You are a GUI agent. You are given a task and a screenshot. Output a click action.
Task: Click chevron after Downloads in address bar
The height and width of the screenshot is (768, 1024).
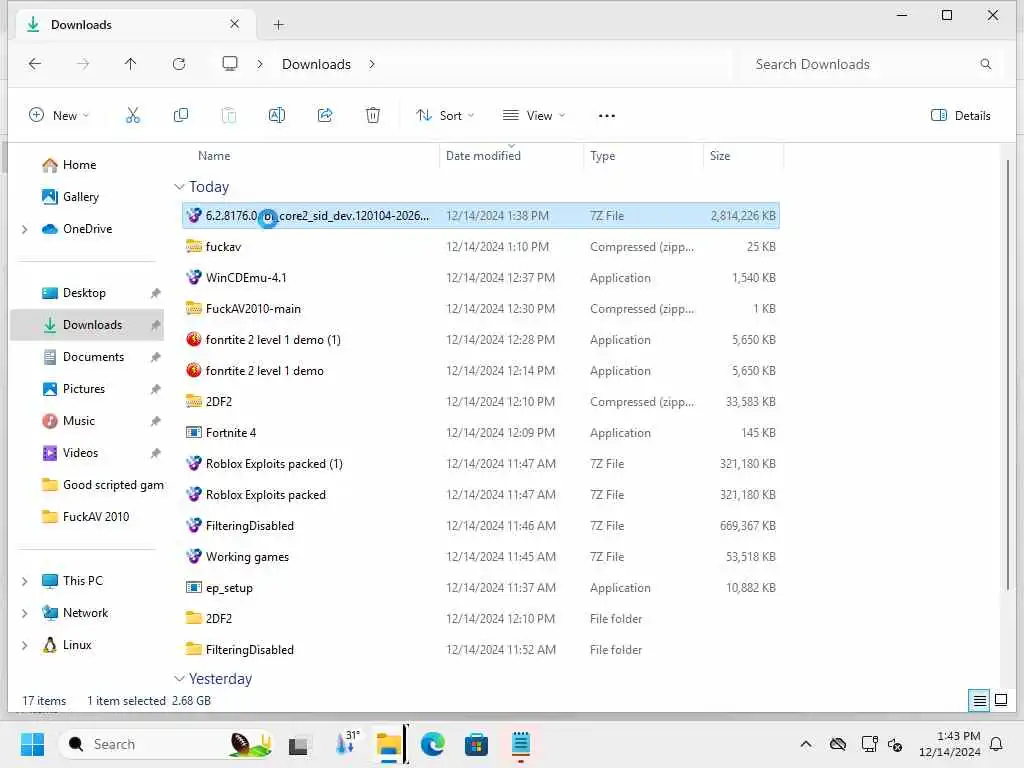[x=372, y=64]
